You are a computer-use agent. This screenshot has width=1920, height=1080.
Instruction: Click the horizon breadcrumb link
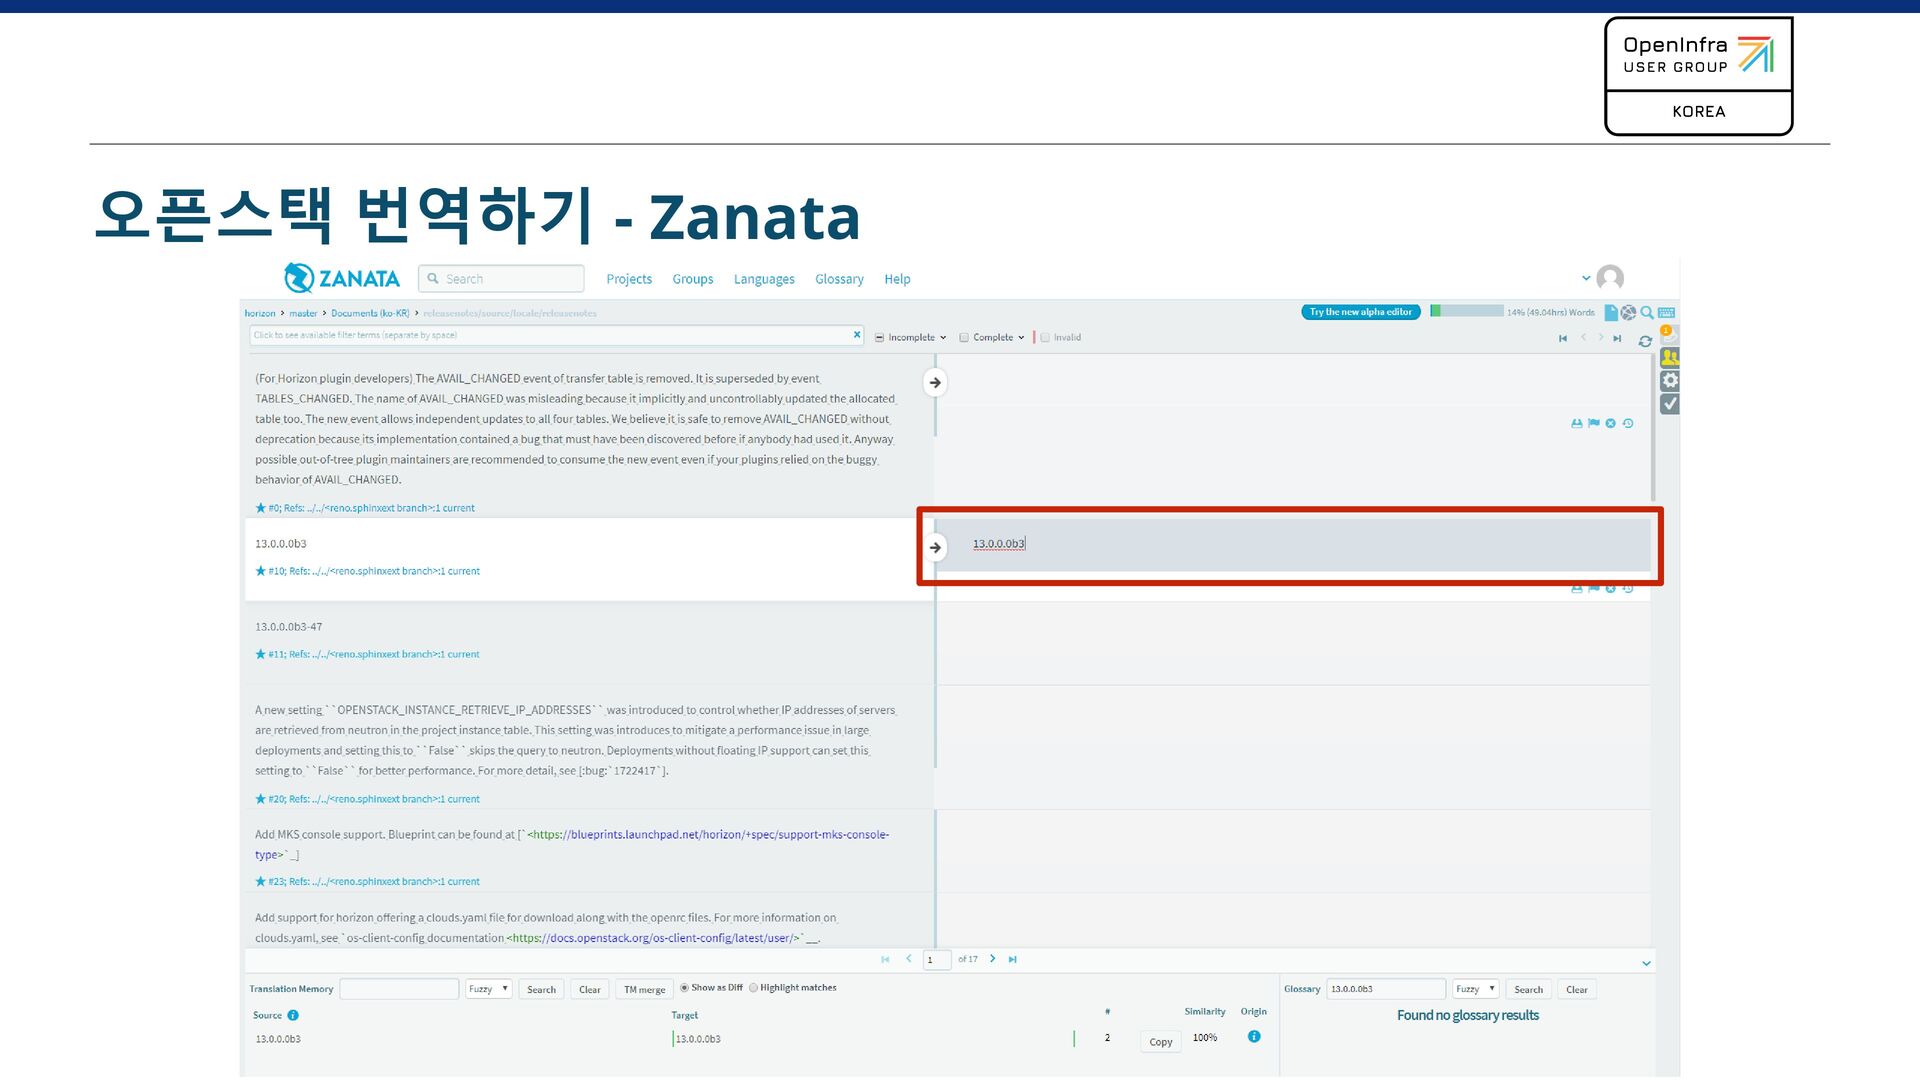(x=260, y=313)
